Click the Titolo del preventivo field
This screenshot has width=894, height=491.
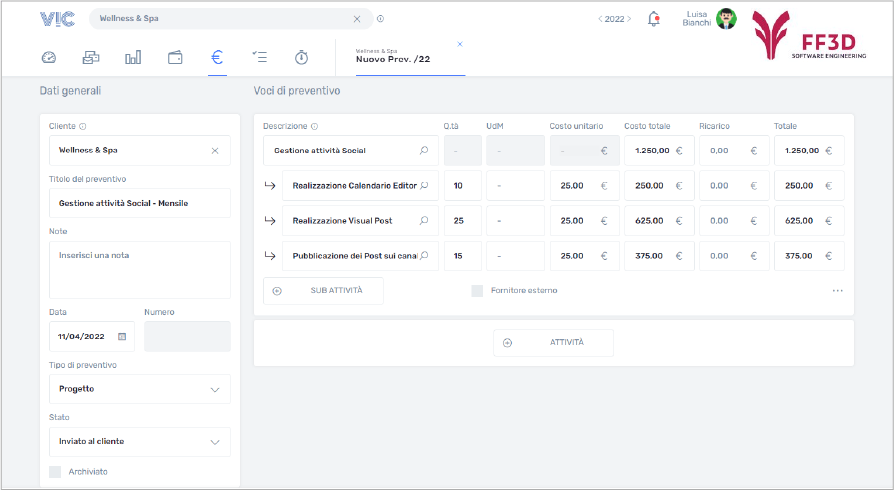pos(140,203)
